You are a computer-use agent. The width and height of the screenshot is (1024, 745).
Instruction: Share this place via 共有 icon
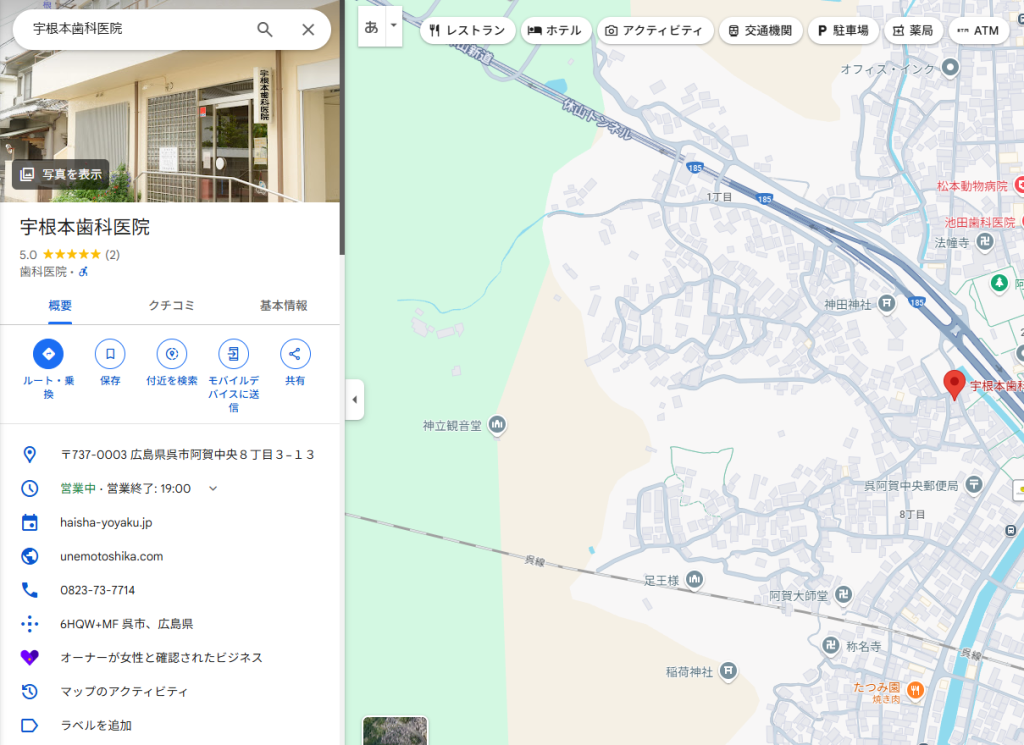[295, 354]
